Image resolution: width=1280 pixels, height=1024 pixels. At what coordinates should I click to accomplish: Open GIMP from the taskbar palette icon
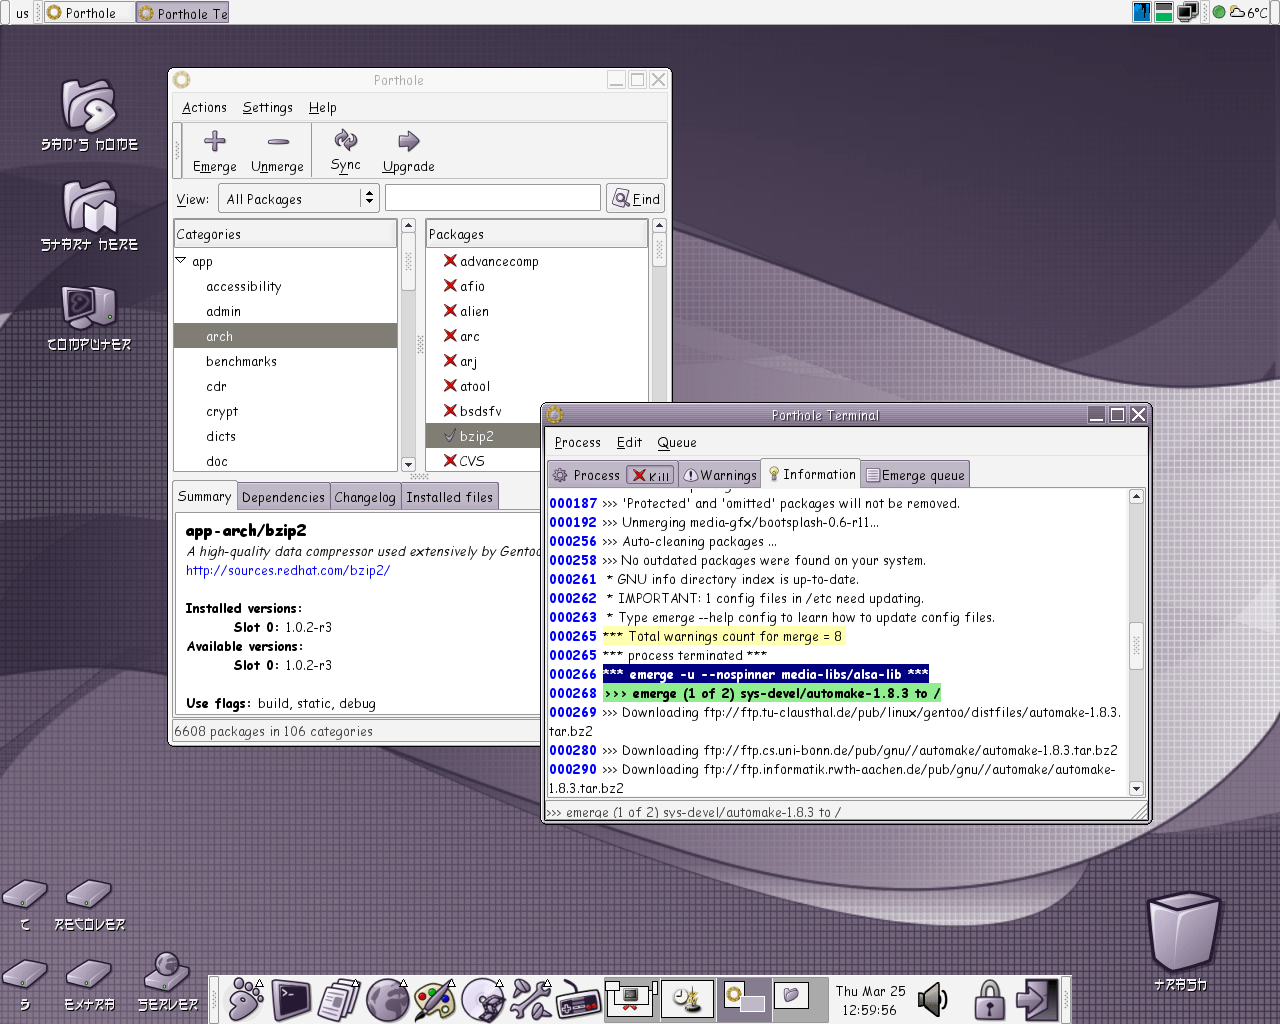[x=435, y=999]
